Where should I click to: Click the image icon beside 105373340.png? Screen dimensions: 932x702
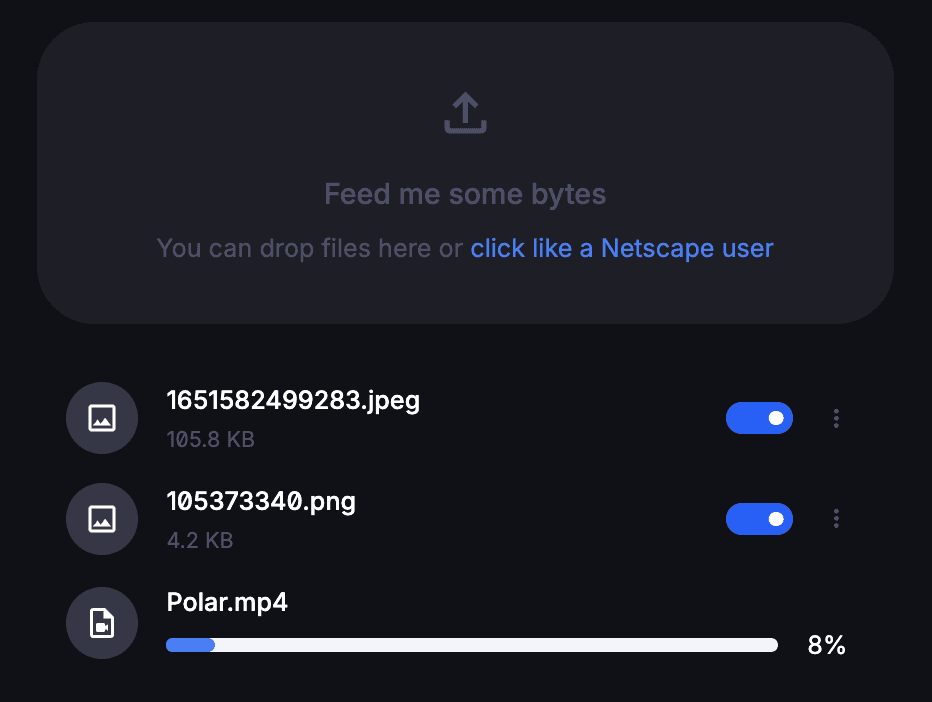102,519
